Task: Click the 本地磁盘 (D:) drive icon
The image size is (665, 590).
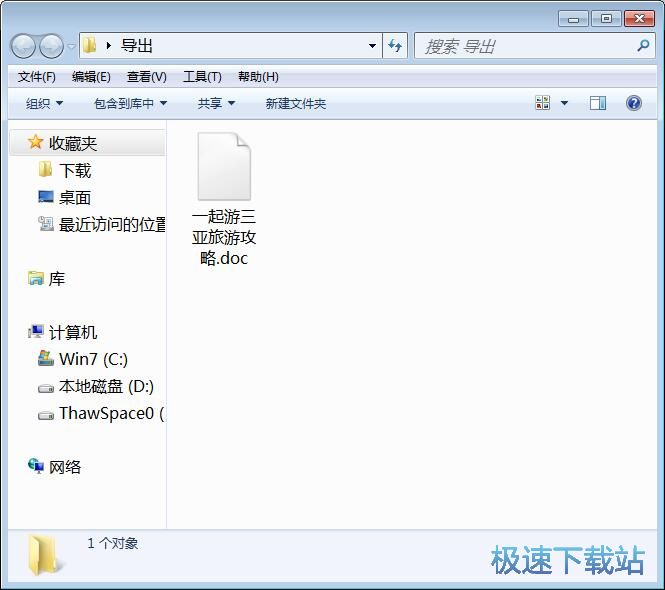Action: pyautogui.click(x=46, y=388)
